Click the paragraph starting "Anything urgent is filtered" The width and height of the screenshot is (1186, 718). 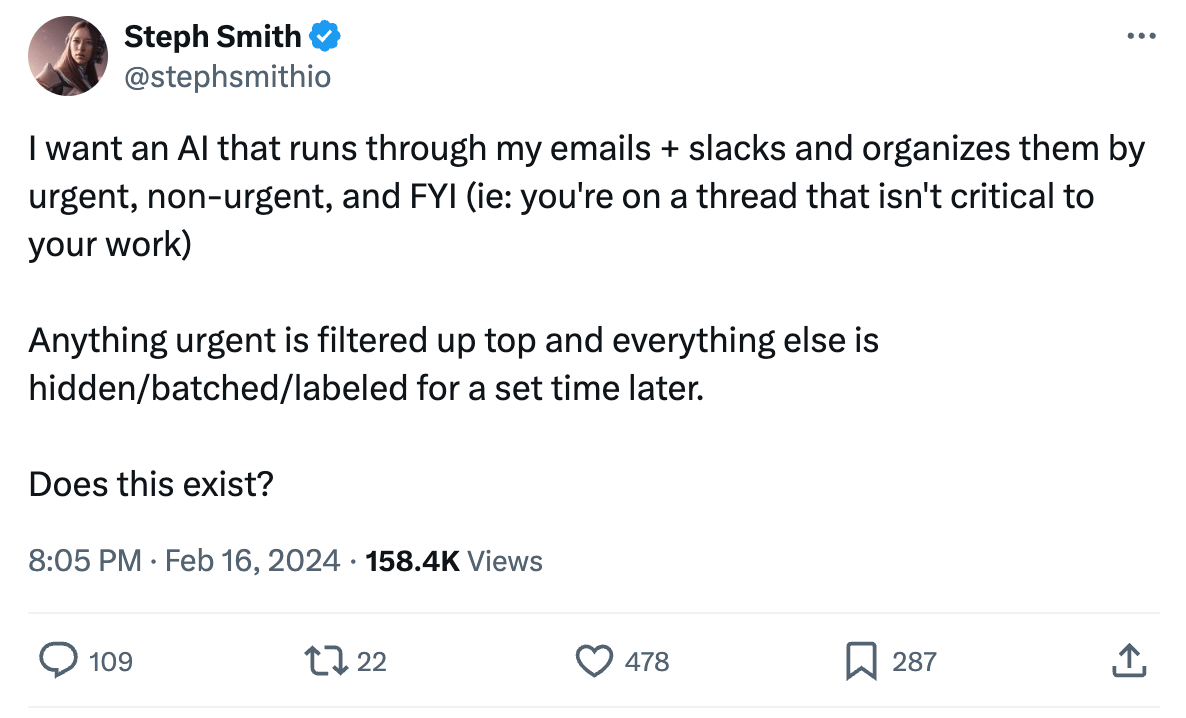[x=453, y=364]
